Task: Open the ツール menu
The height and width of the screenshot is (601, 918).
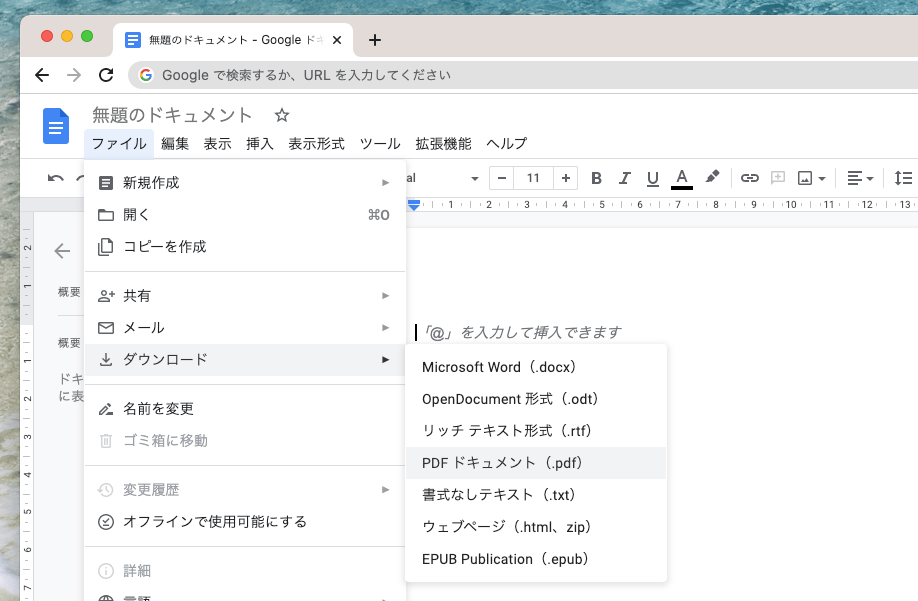Action: [x=380, y=143]
